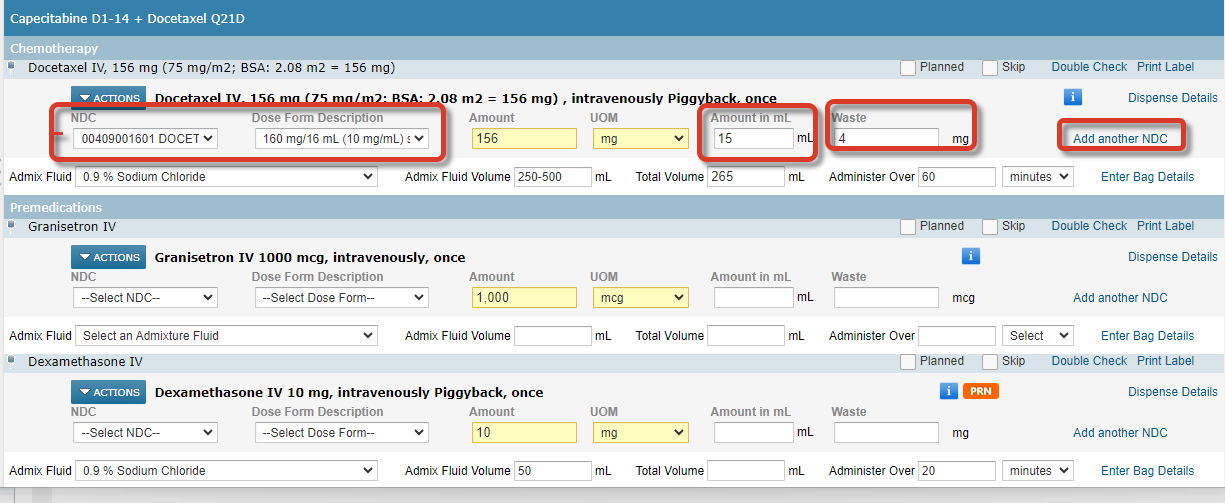The height and width of the screenshot is (503, 1225).
Task: Click Print Label link for Dexamethasone
Action: (x=1165, y=361)
